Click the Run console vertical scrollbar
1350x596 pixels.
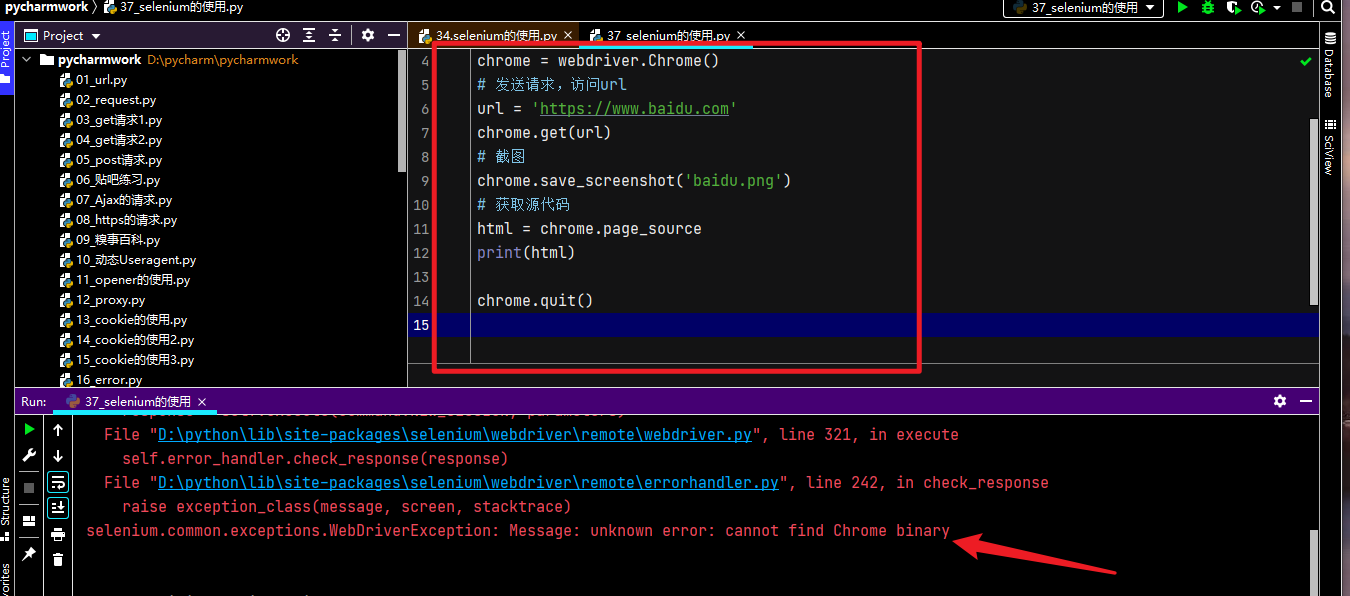[1314, 563]
